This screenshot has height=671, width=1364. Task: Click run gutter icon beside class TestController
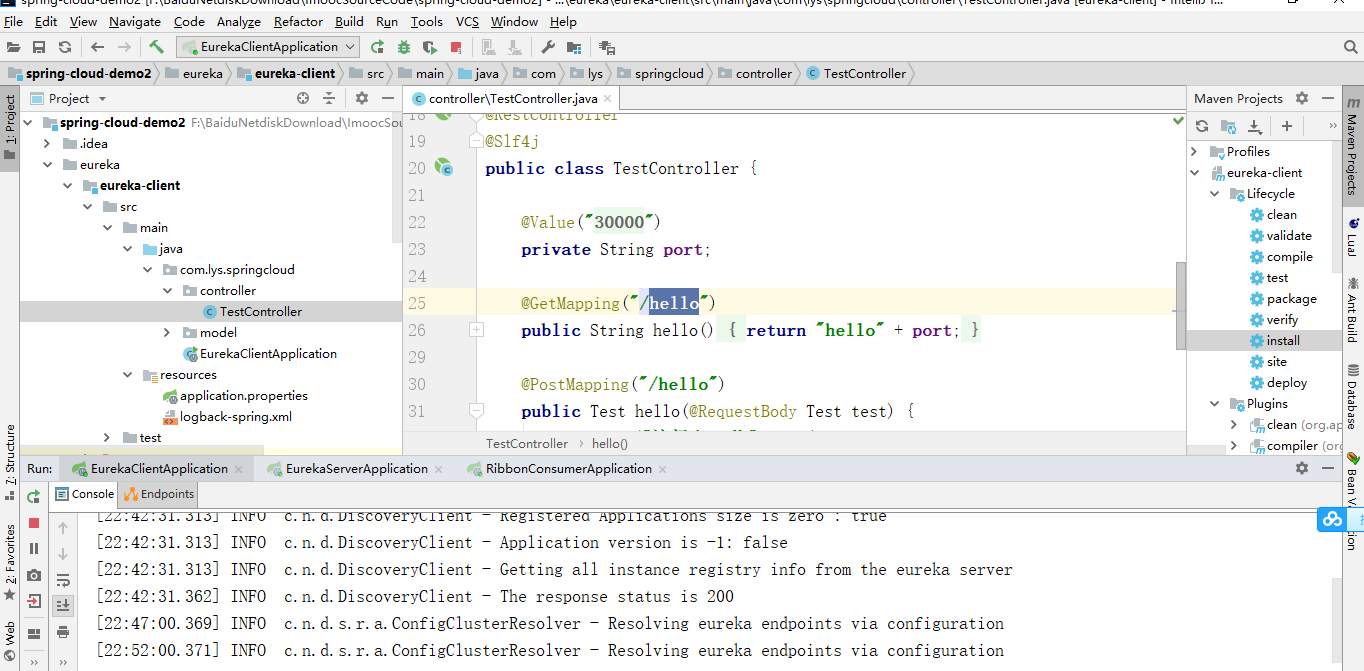click(x=445, y=168)
